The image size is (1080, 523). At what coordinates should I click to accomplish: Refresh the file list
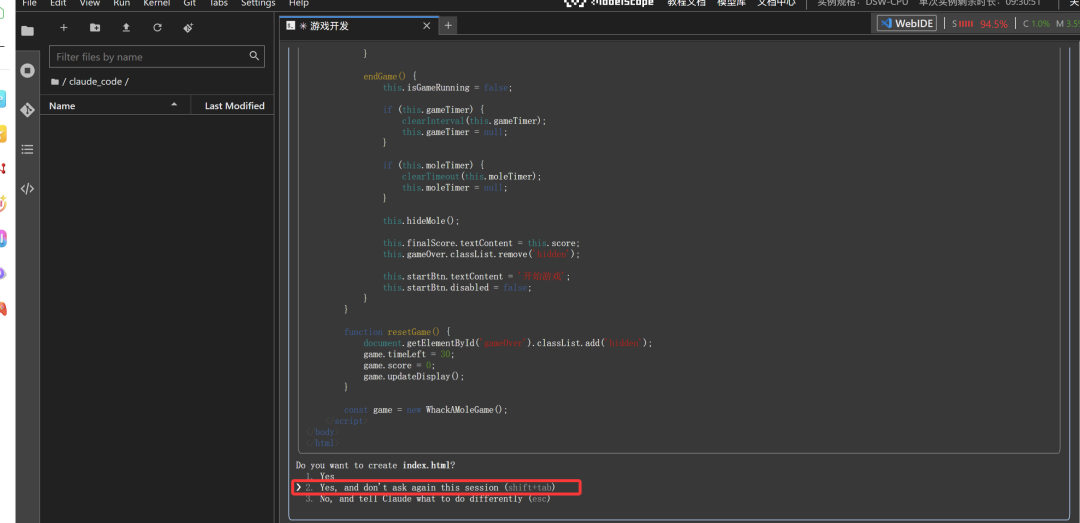click(x=157, y=28)
